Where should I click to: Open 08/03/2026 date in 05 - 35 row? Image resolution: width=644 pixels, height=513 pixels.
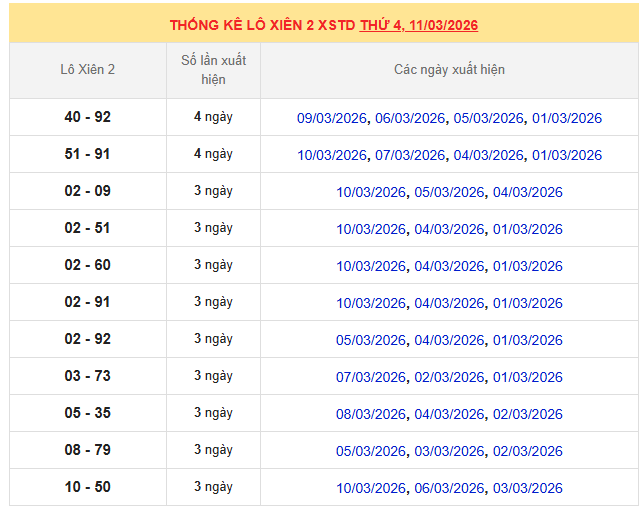click(x=371, y=414)
